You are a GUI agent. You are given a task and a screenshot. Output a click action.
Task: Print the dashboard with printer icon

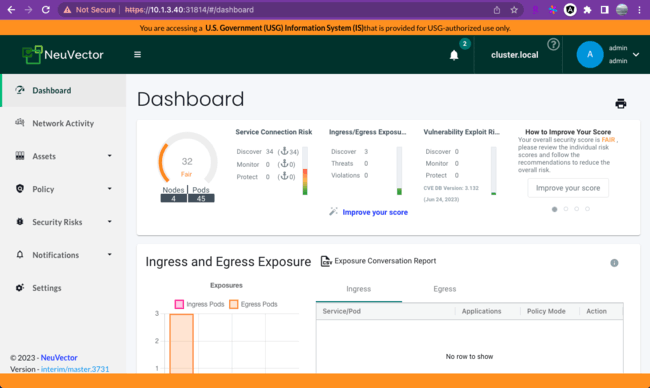pos(621,104)
